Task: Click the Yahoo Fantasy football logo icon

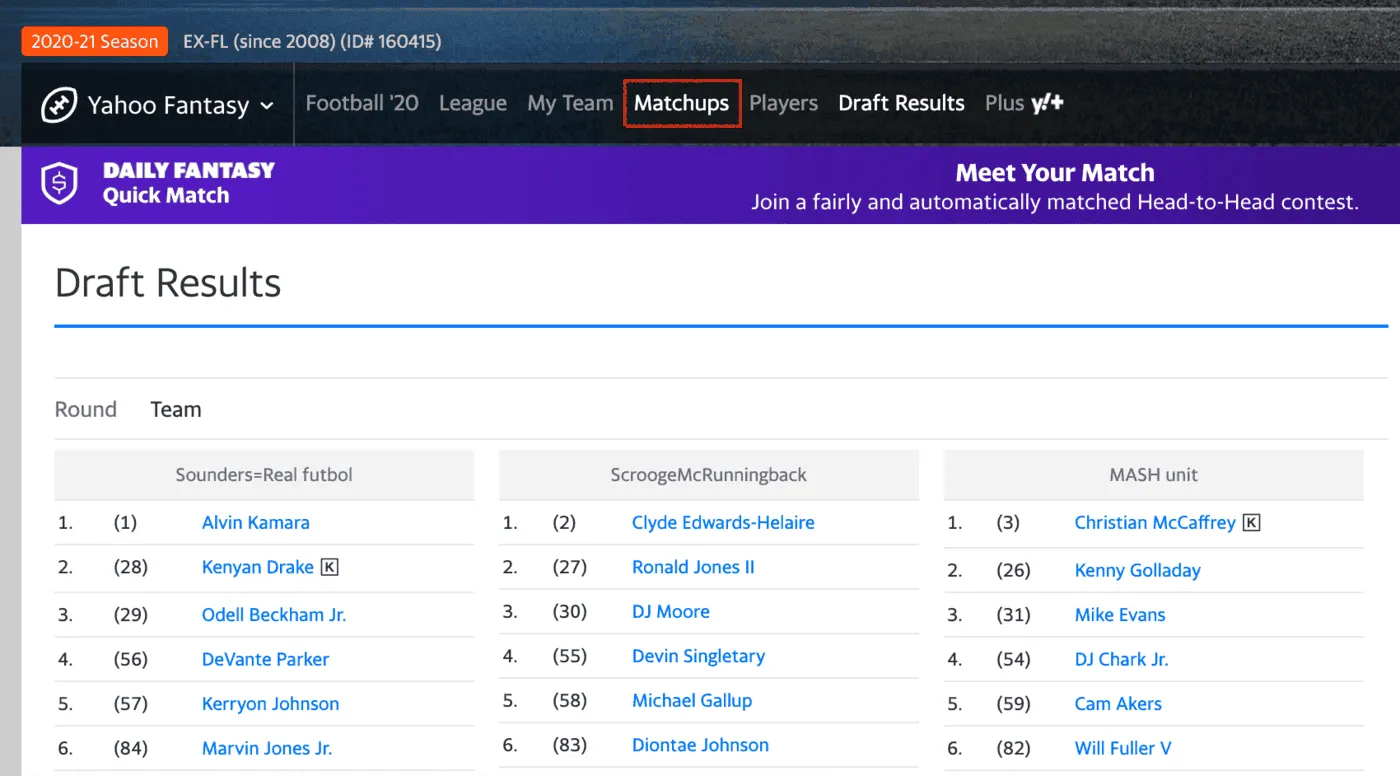Action: click(x=59, y=105)
